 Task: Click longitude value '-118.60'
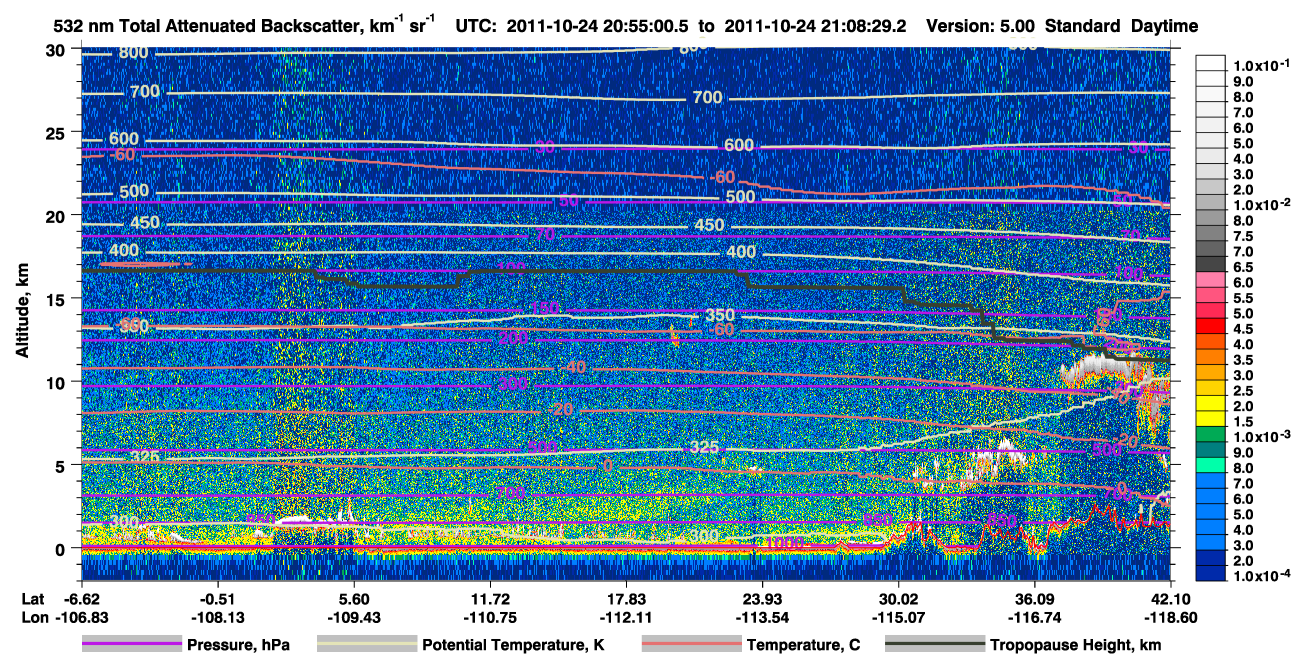(1172, 617)
